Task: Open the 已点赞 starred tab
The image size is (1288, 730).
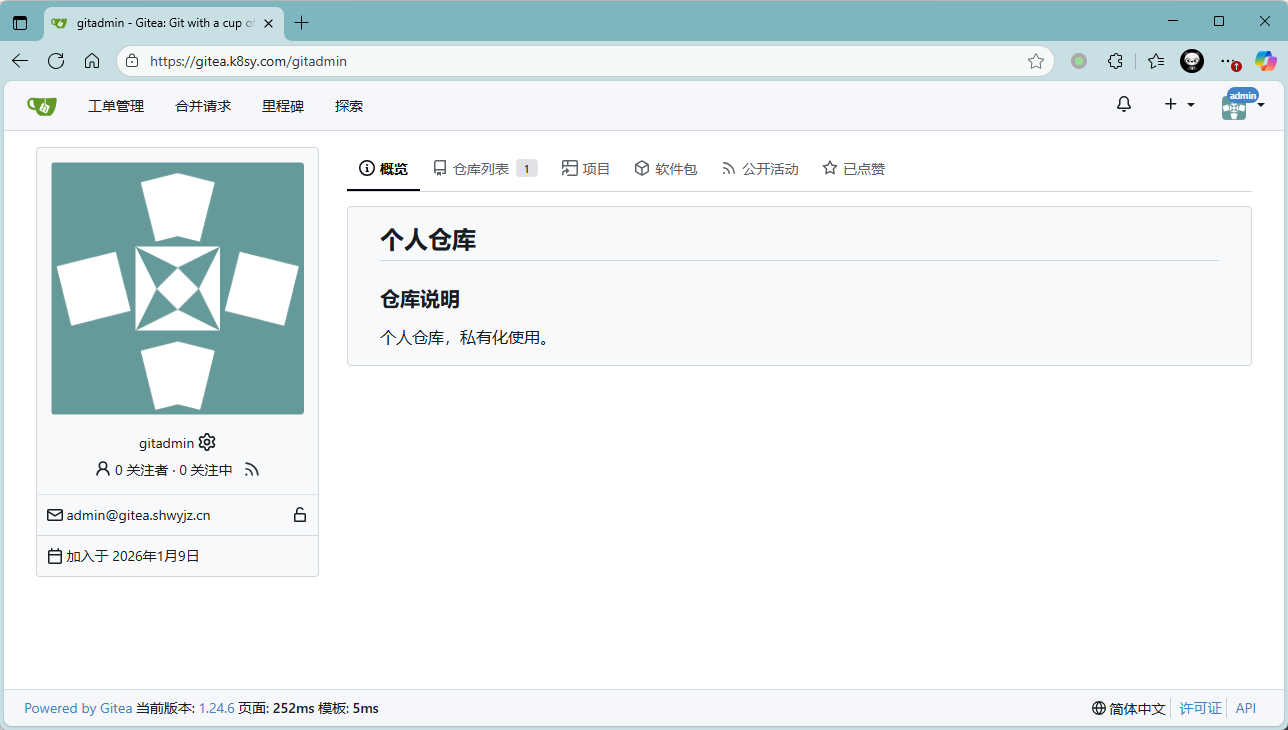Action: point(853,169)
